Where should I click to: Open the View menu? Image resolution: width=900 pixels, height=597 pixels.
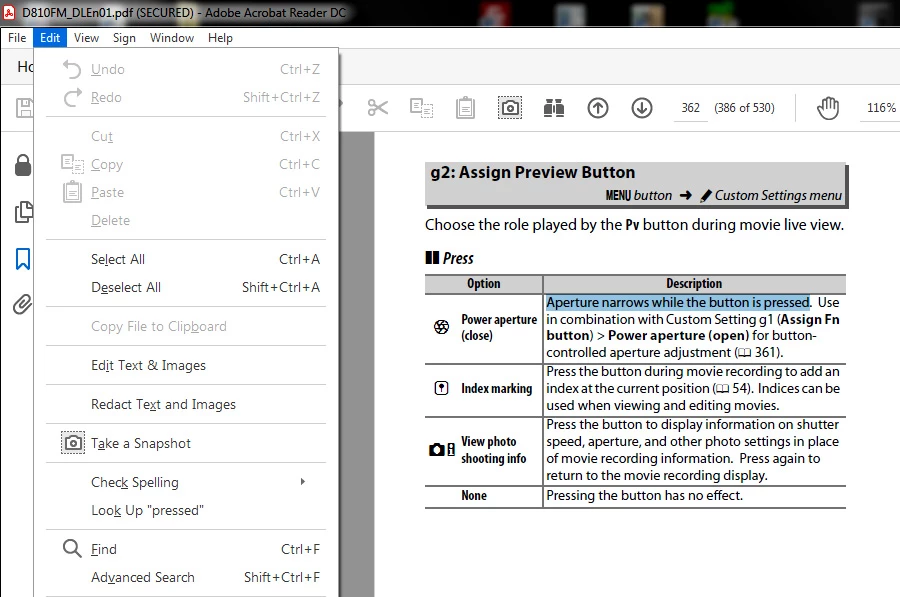point(86,38)
